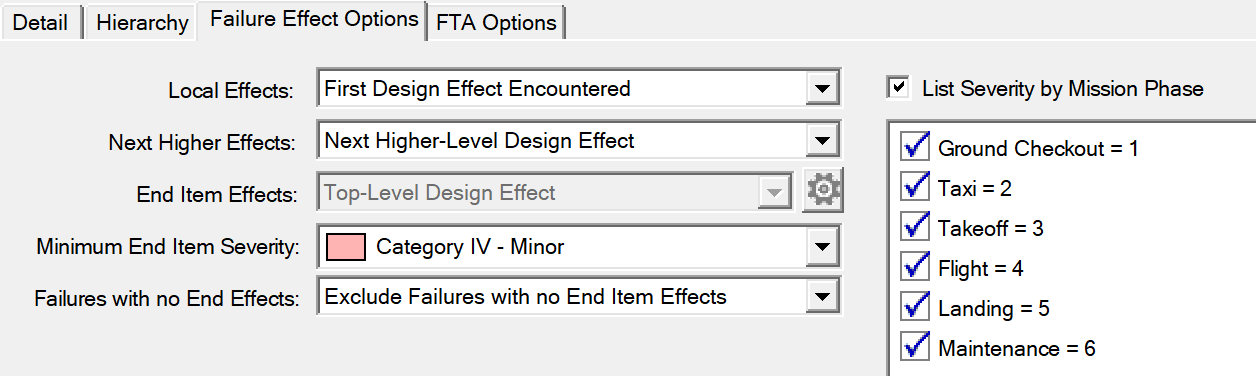The image size is (1256, 376).
Task: Uncheck the Flight = 4 phase
Action: [915, 268]
